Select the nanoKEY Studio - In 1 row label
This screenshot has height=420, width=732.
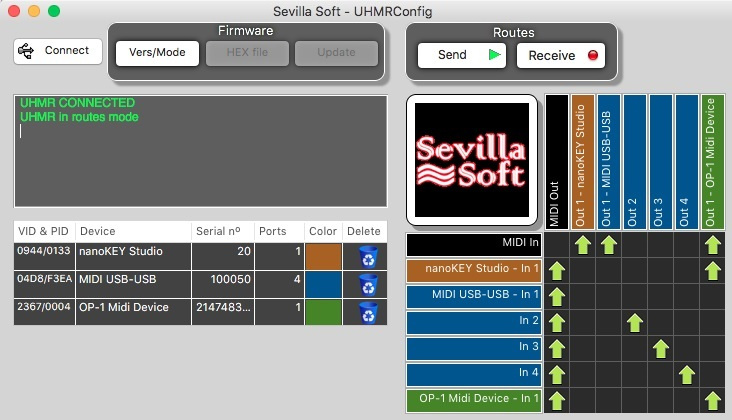coord(474,271)
